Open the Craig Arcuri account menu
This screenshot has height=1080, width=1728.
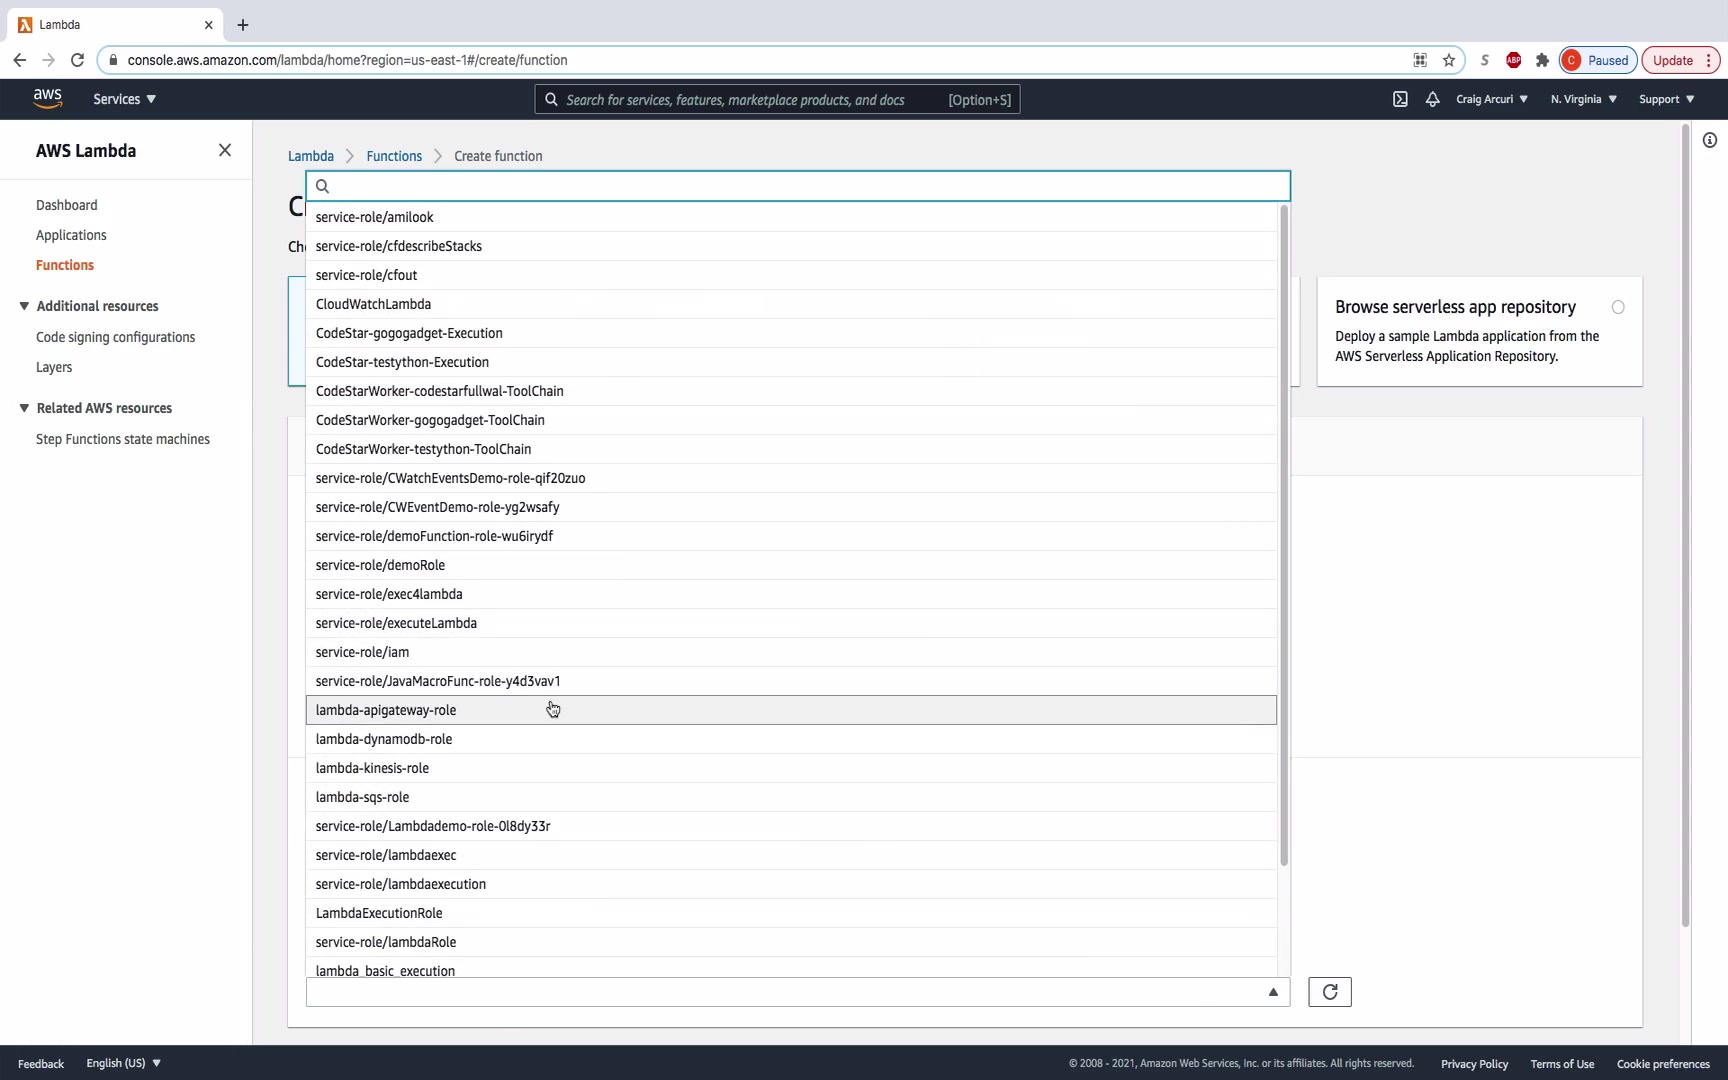(1492, 99)
